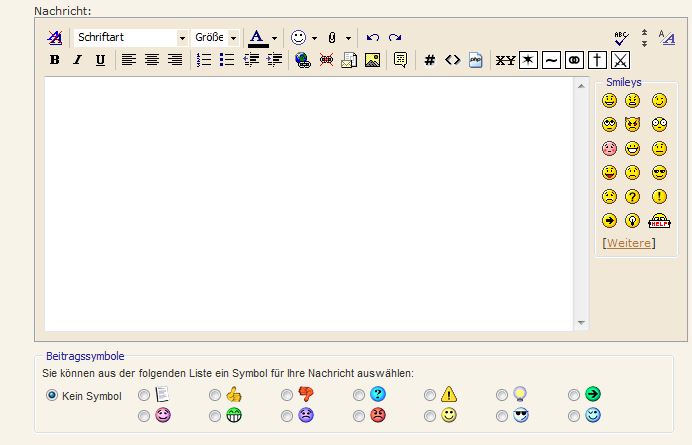Screen dimensions: 692x445
Task: Undo the last edit
Action: (373, 37)
